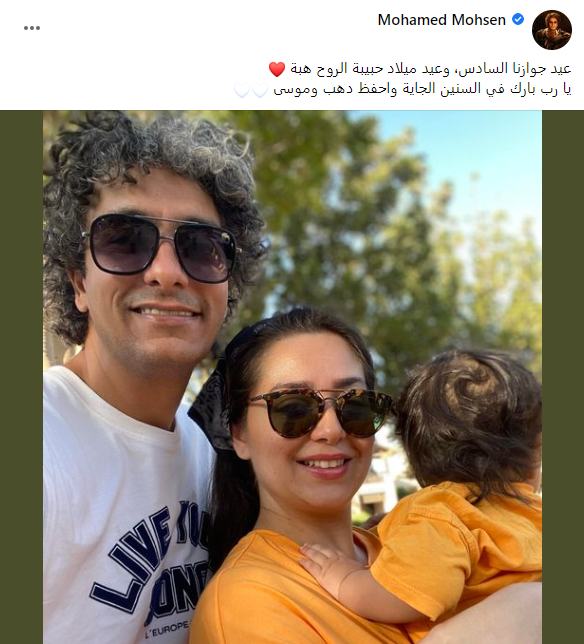Click the second Arabic caption line

[x=402, y=90]
